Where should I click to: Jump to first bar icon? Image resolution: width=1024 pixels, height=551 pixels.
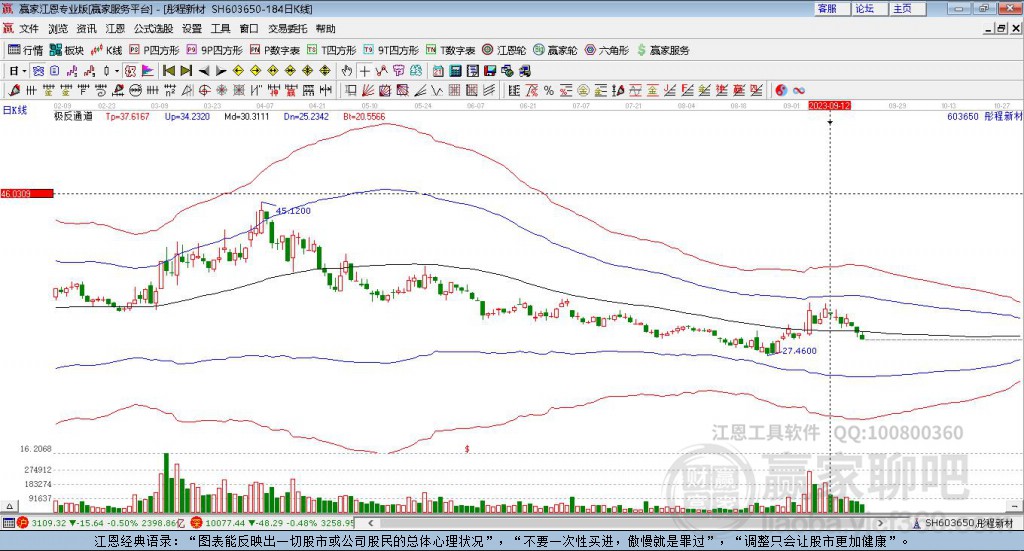(x=169, y=71)
